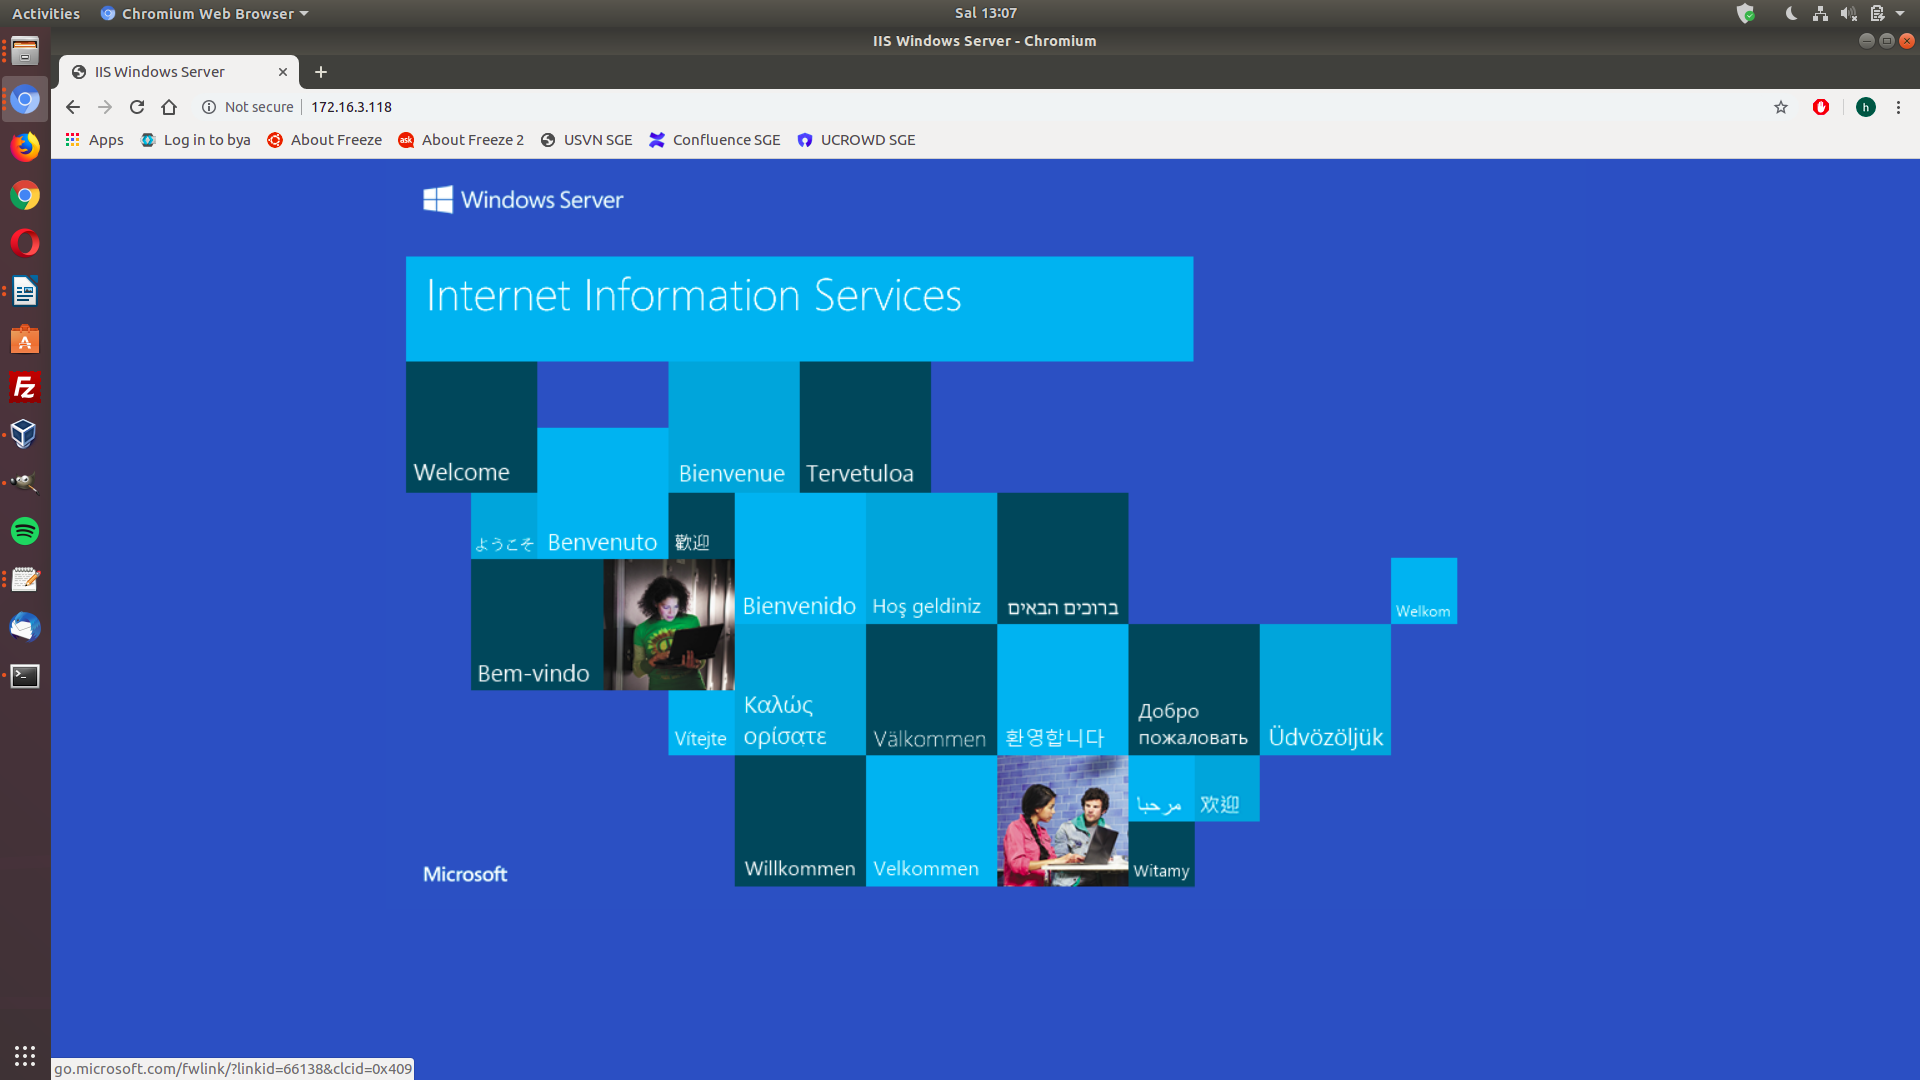Screen dimensions: 1920x1080
Task: Click the Tervetuloa tile
Action: point(865,427)
